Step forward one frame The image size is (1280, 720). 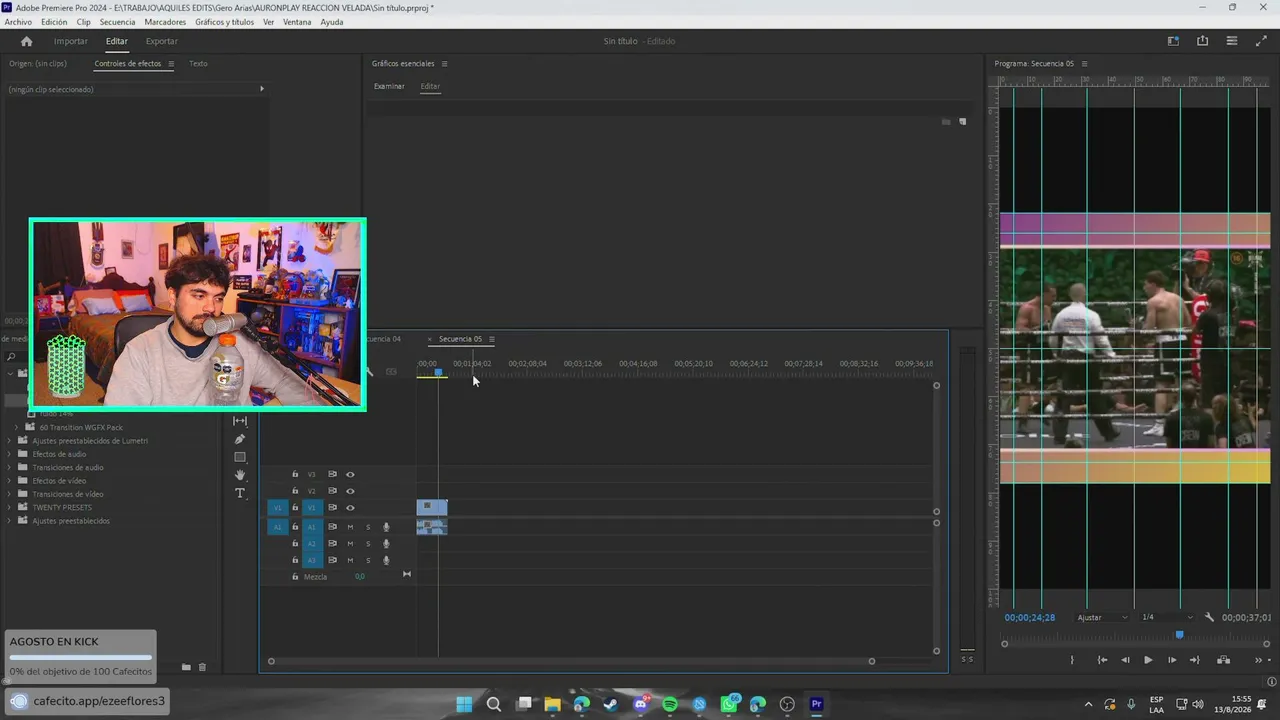1172,660
